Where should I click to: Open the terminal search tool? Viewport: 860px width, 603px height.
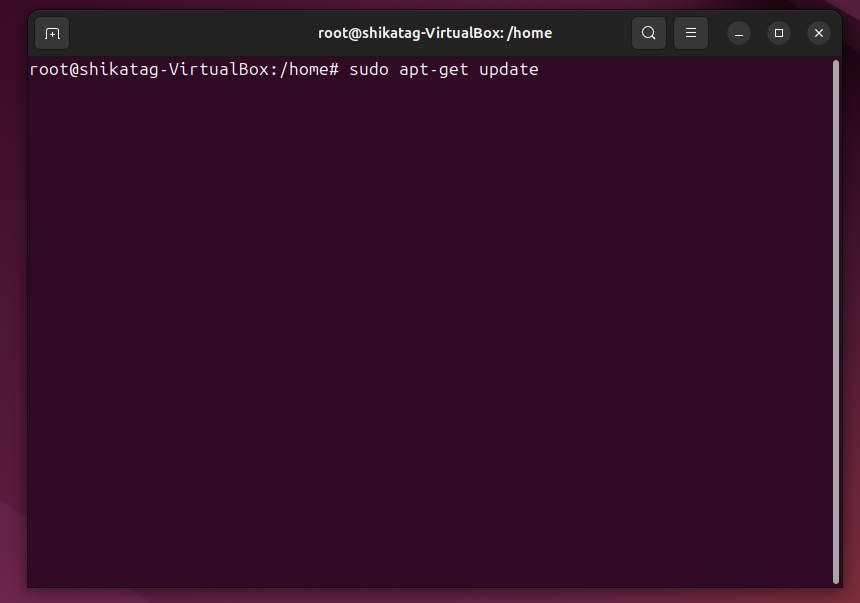[649, 33]
